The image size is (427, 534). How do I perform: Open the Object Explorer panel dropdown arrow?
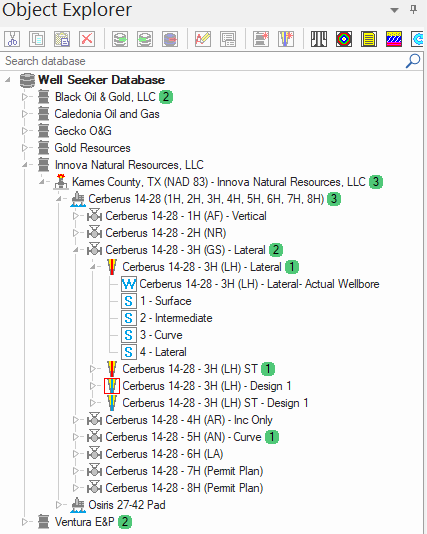coord(394,10)
